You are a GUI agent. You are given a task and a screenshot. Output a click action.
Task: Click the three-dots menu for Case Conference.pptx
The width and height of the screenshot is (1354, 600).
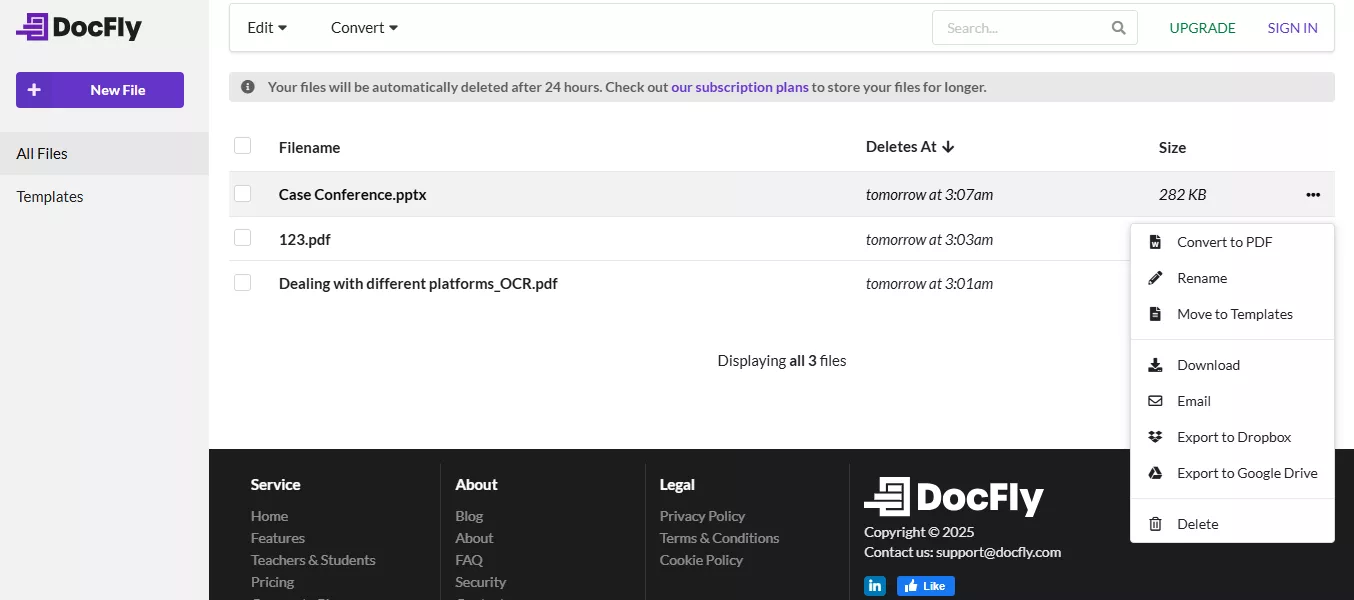(1312, 195)
